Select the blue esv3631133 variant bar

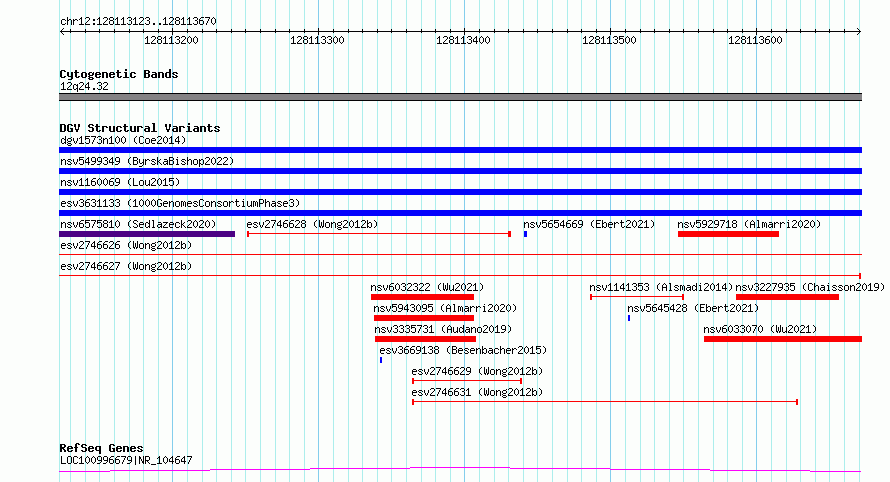[460, 213]
